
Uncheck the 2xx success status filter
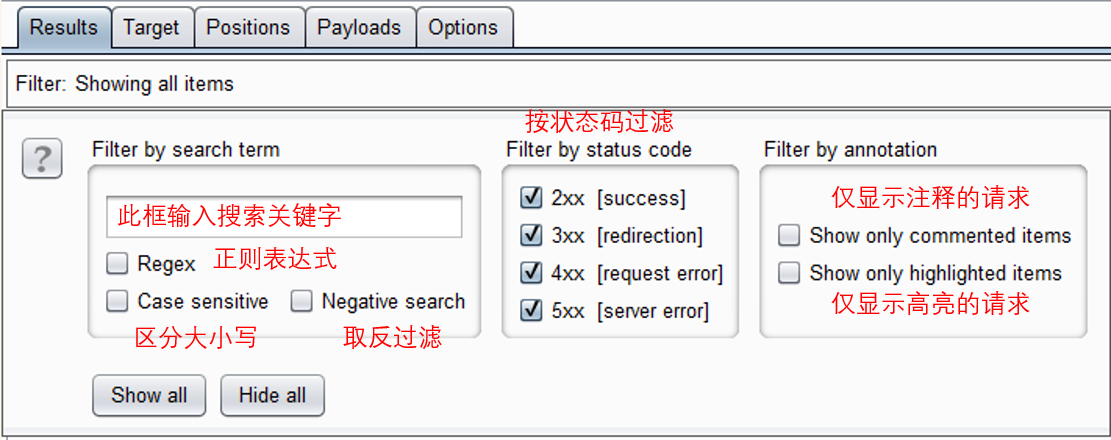[x=531, y=198]
